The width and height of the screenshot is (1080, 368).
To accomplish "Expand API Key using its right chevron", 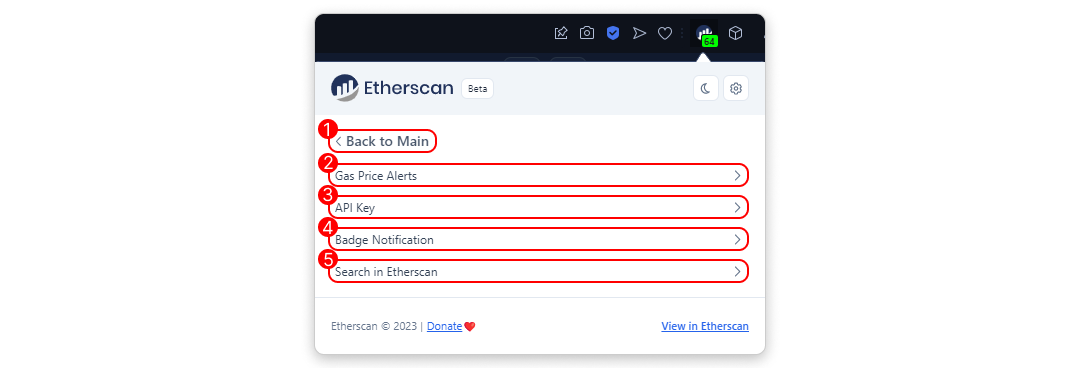I will click(x=737, y=207).
